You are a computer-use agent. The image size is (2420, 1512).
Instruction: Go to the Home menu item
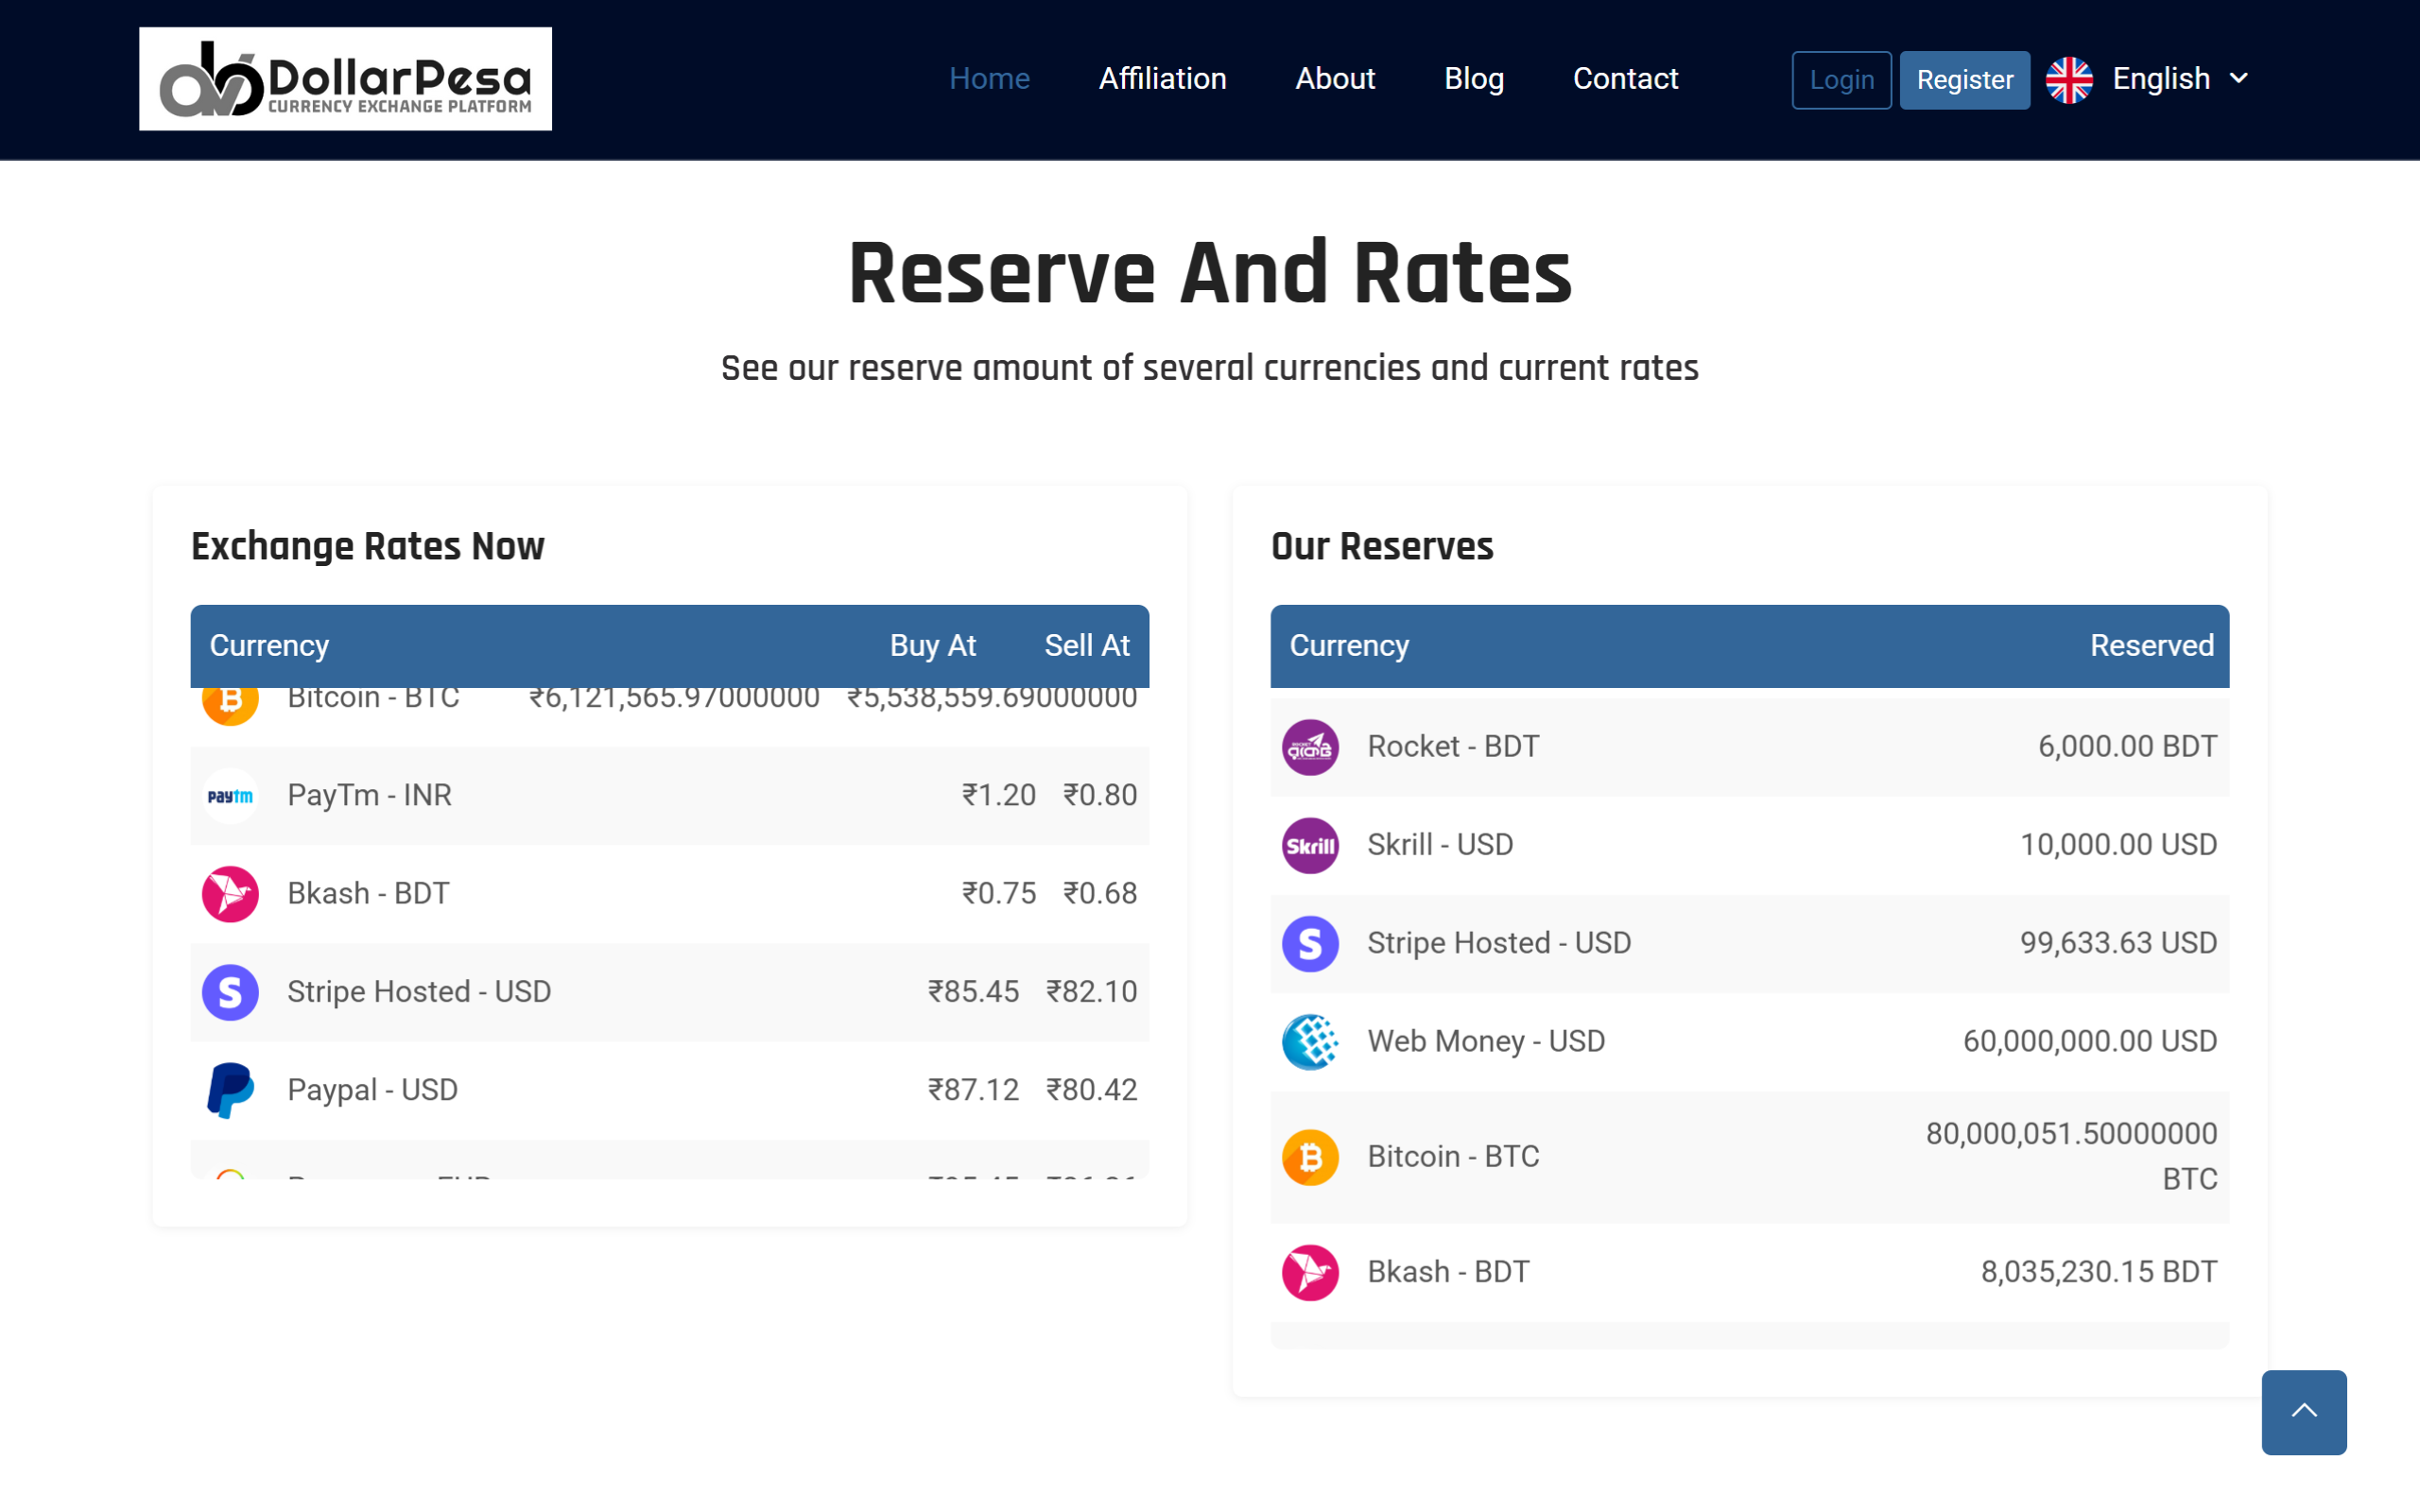(x=989, y=79)
